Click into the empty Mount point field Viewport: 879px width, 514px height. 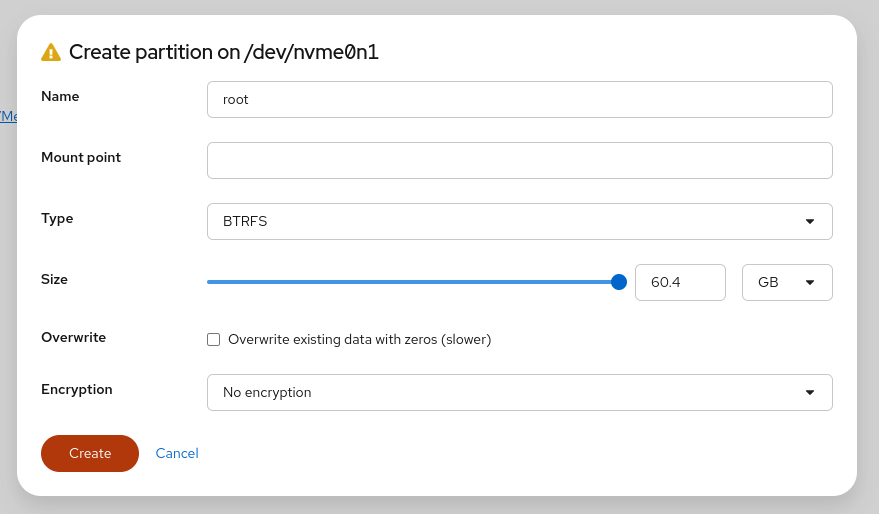click(x=520, y=161)
